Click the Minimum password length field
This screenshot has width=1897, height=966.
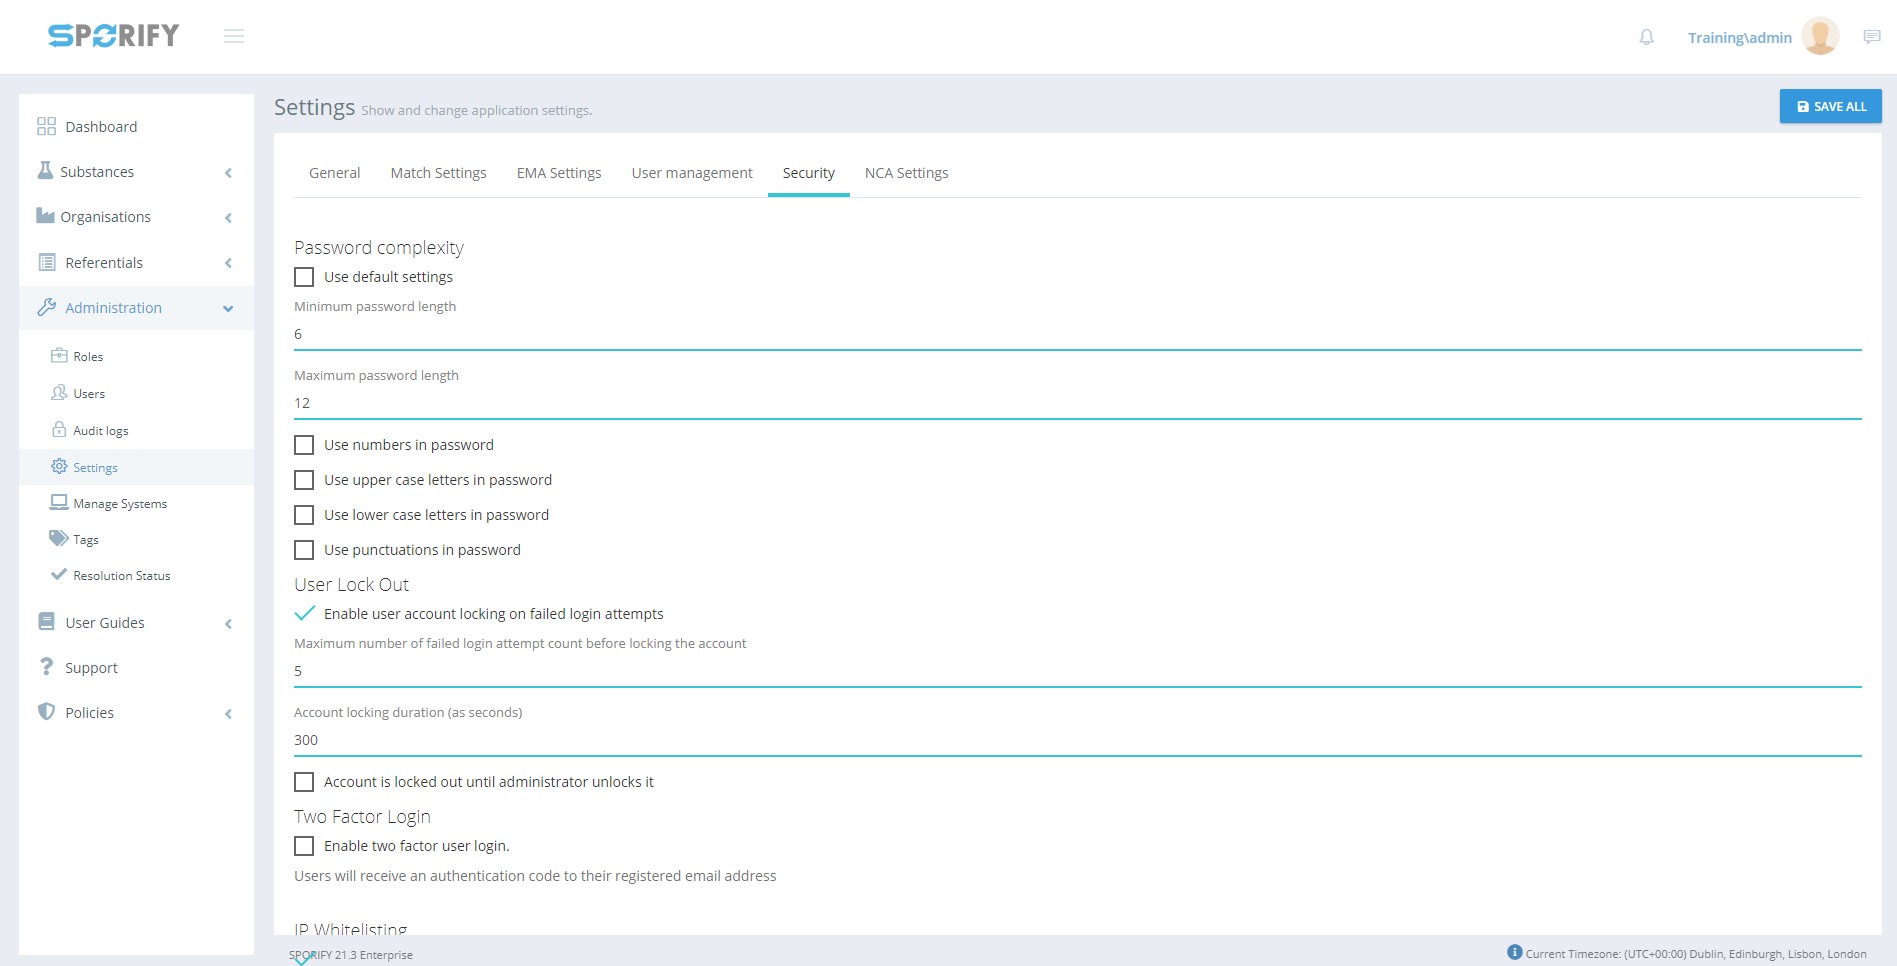coord(1077,335)
